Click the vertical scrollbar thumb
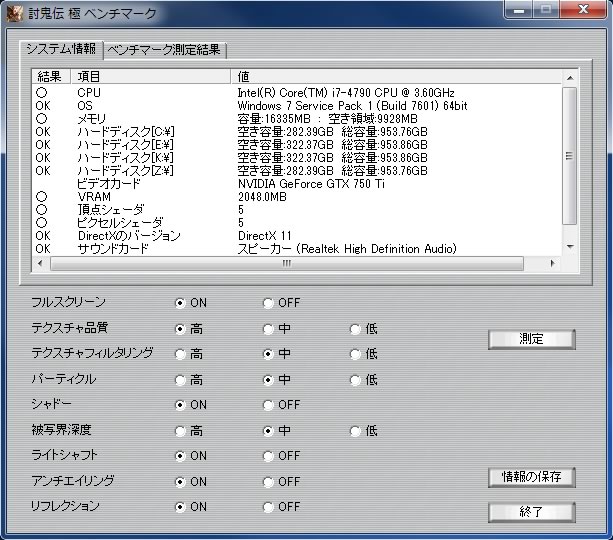 570,156
